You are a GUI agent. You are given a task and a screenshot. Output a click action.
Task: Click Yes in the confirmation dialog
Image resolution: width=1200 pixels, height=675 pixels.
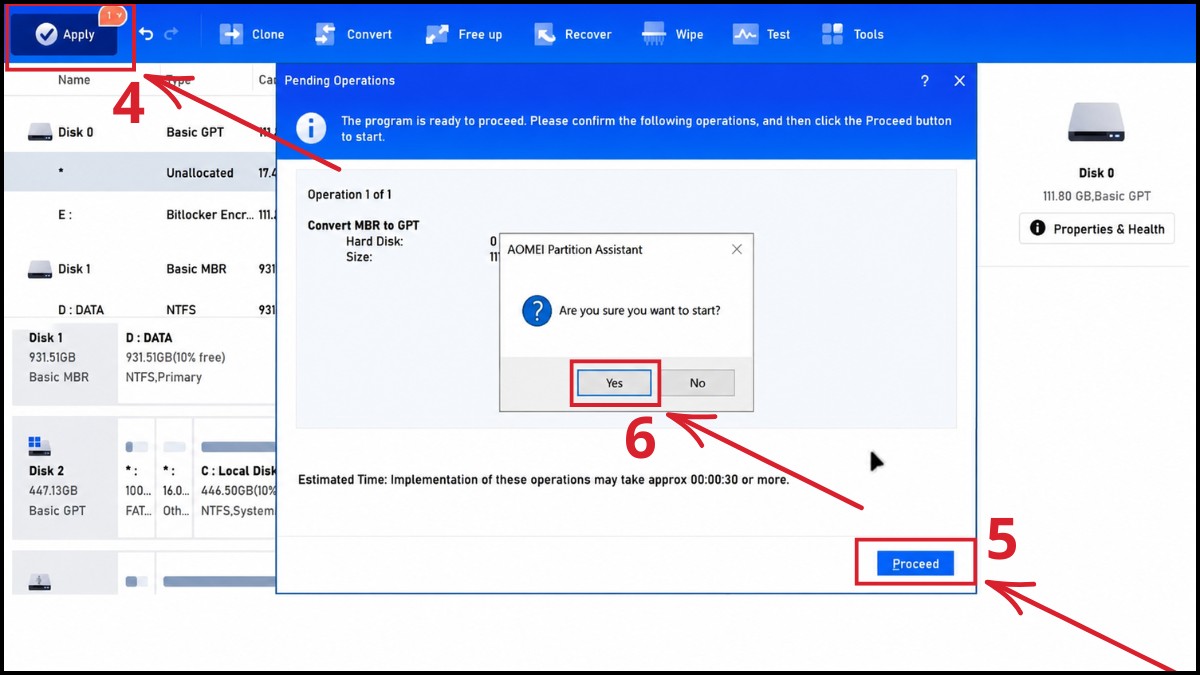(614, 383)
